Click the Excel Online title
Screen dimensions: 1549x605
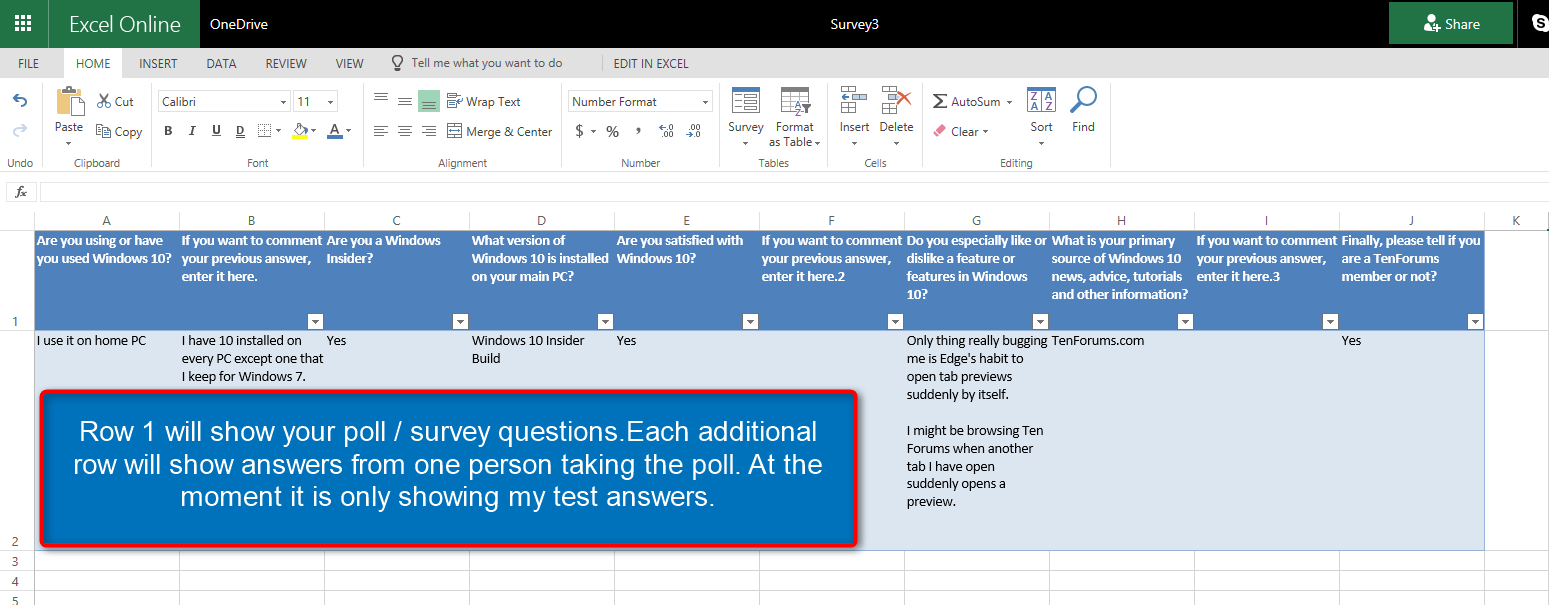(x=125, y=24)
